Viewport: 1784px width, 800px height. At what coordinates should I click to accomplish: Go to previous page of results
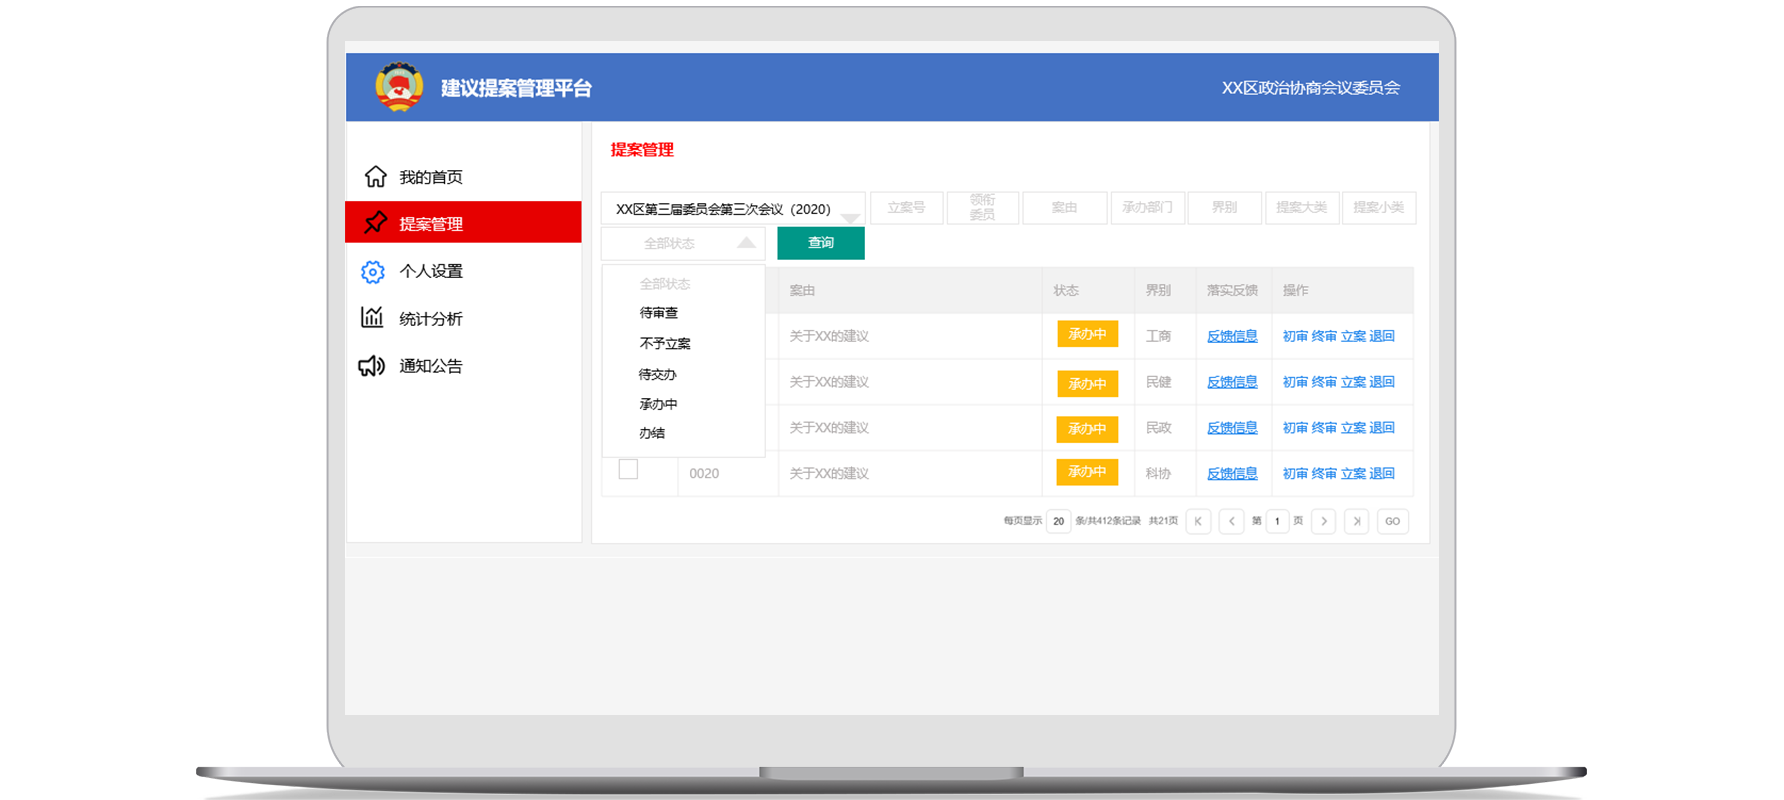1232,521
